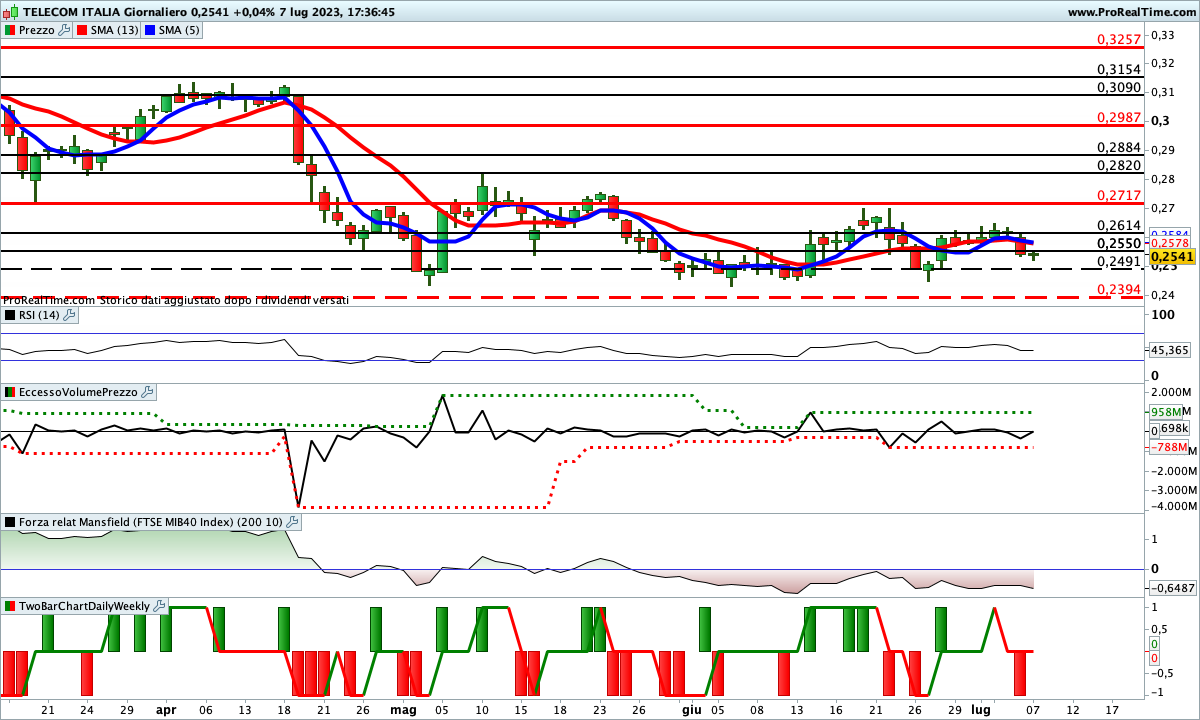The width and height of the screenshot is (1200, 720).
Task: Click the 0,2550 price level label
Action: coord(1119,243)
